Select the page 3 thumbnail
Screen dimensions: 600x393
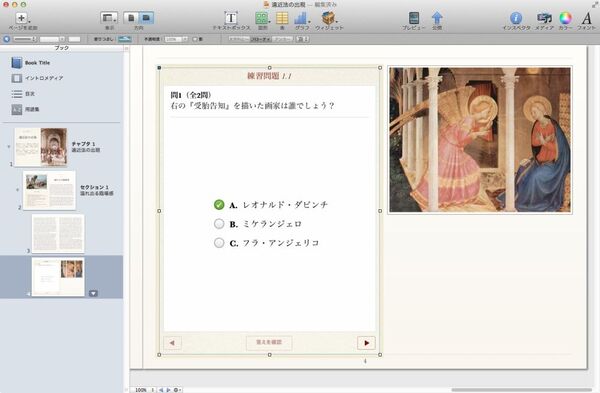(58, 233)
